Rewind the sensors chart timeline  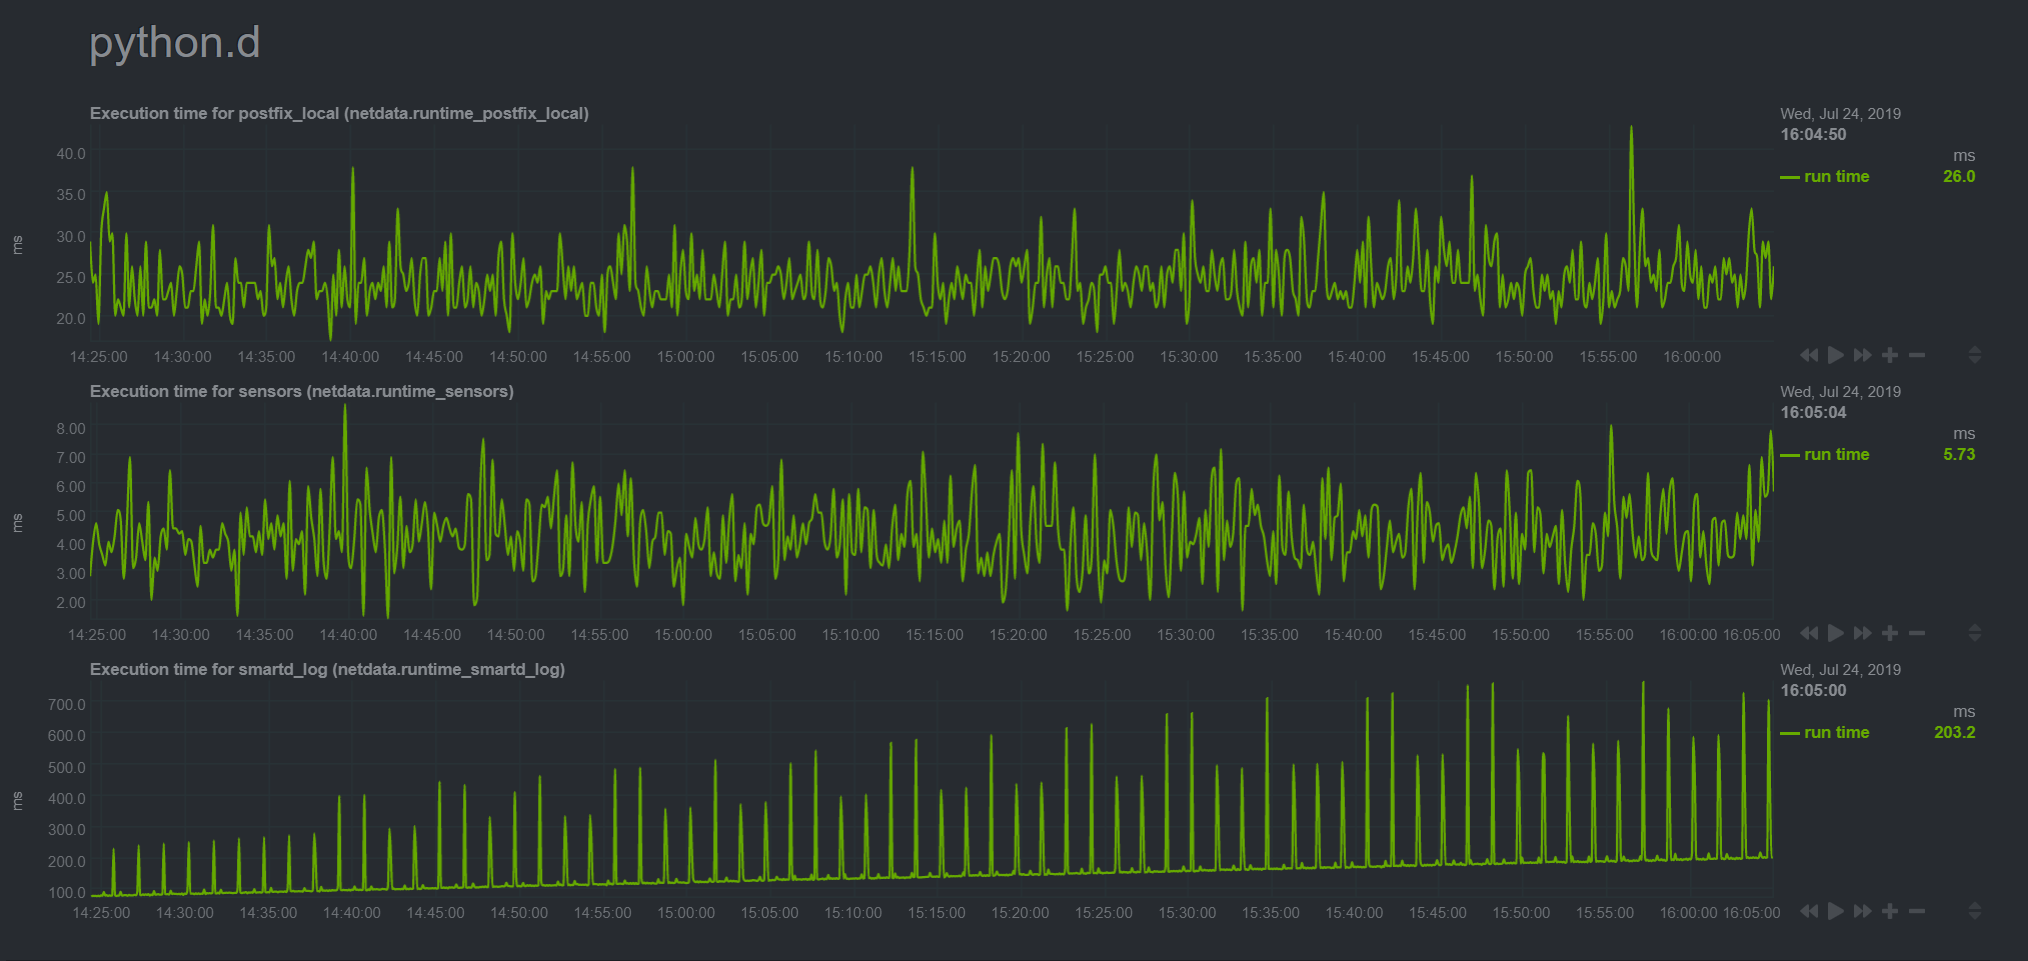(x=1810, y=633)
